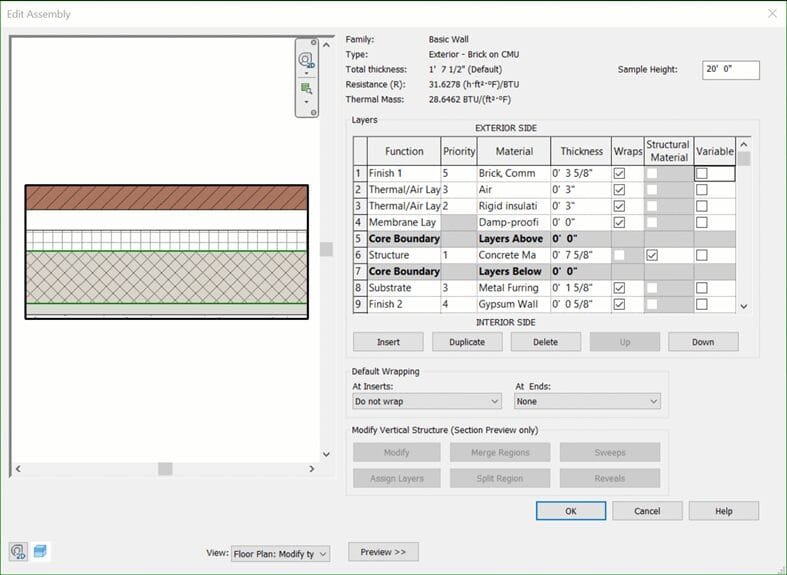Click the Sample Height input field
The height and width of the screenshot is (575, 787).
730,70
